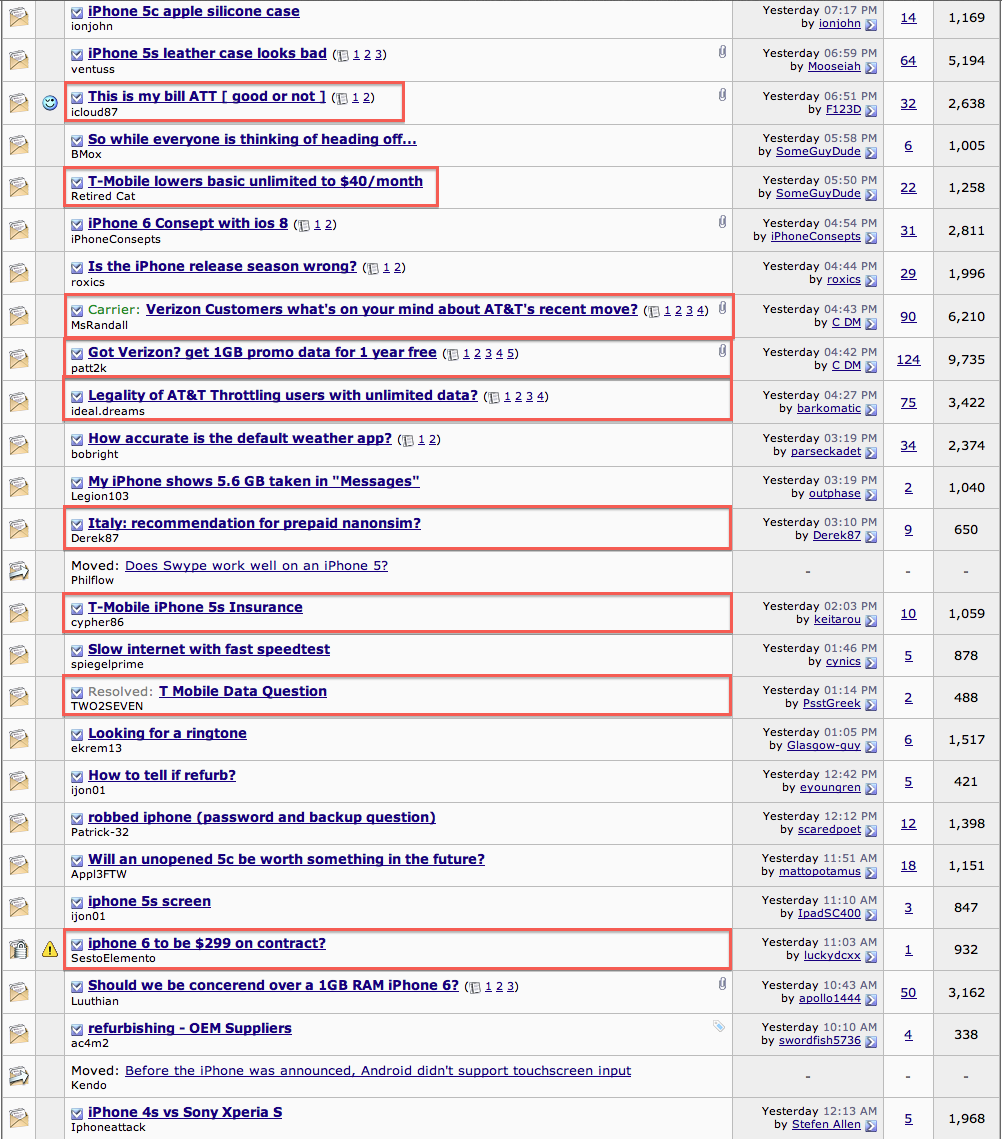The image size is (1002, 1139).
Task: Open reply count 90 for Verizon Customers thread
Action: pyautogui.click(x=908, y=317)
